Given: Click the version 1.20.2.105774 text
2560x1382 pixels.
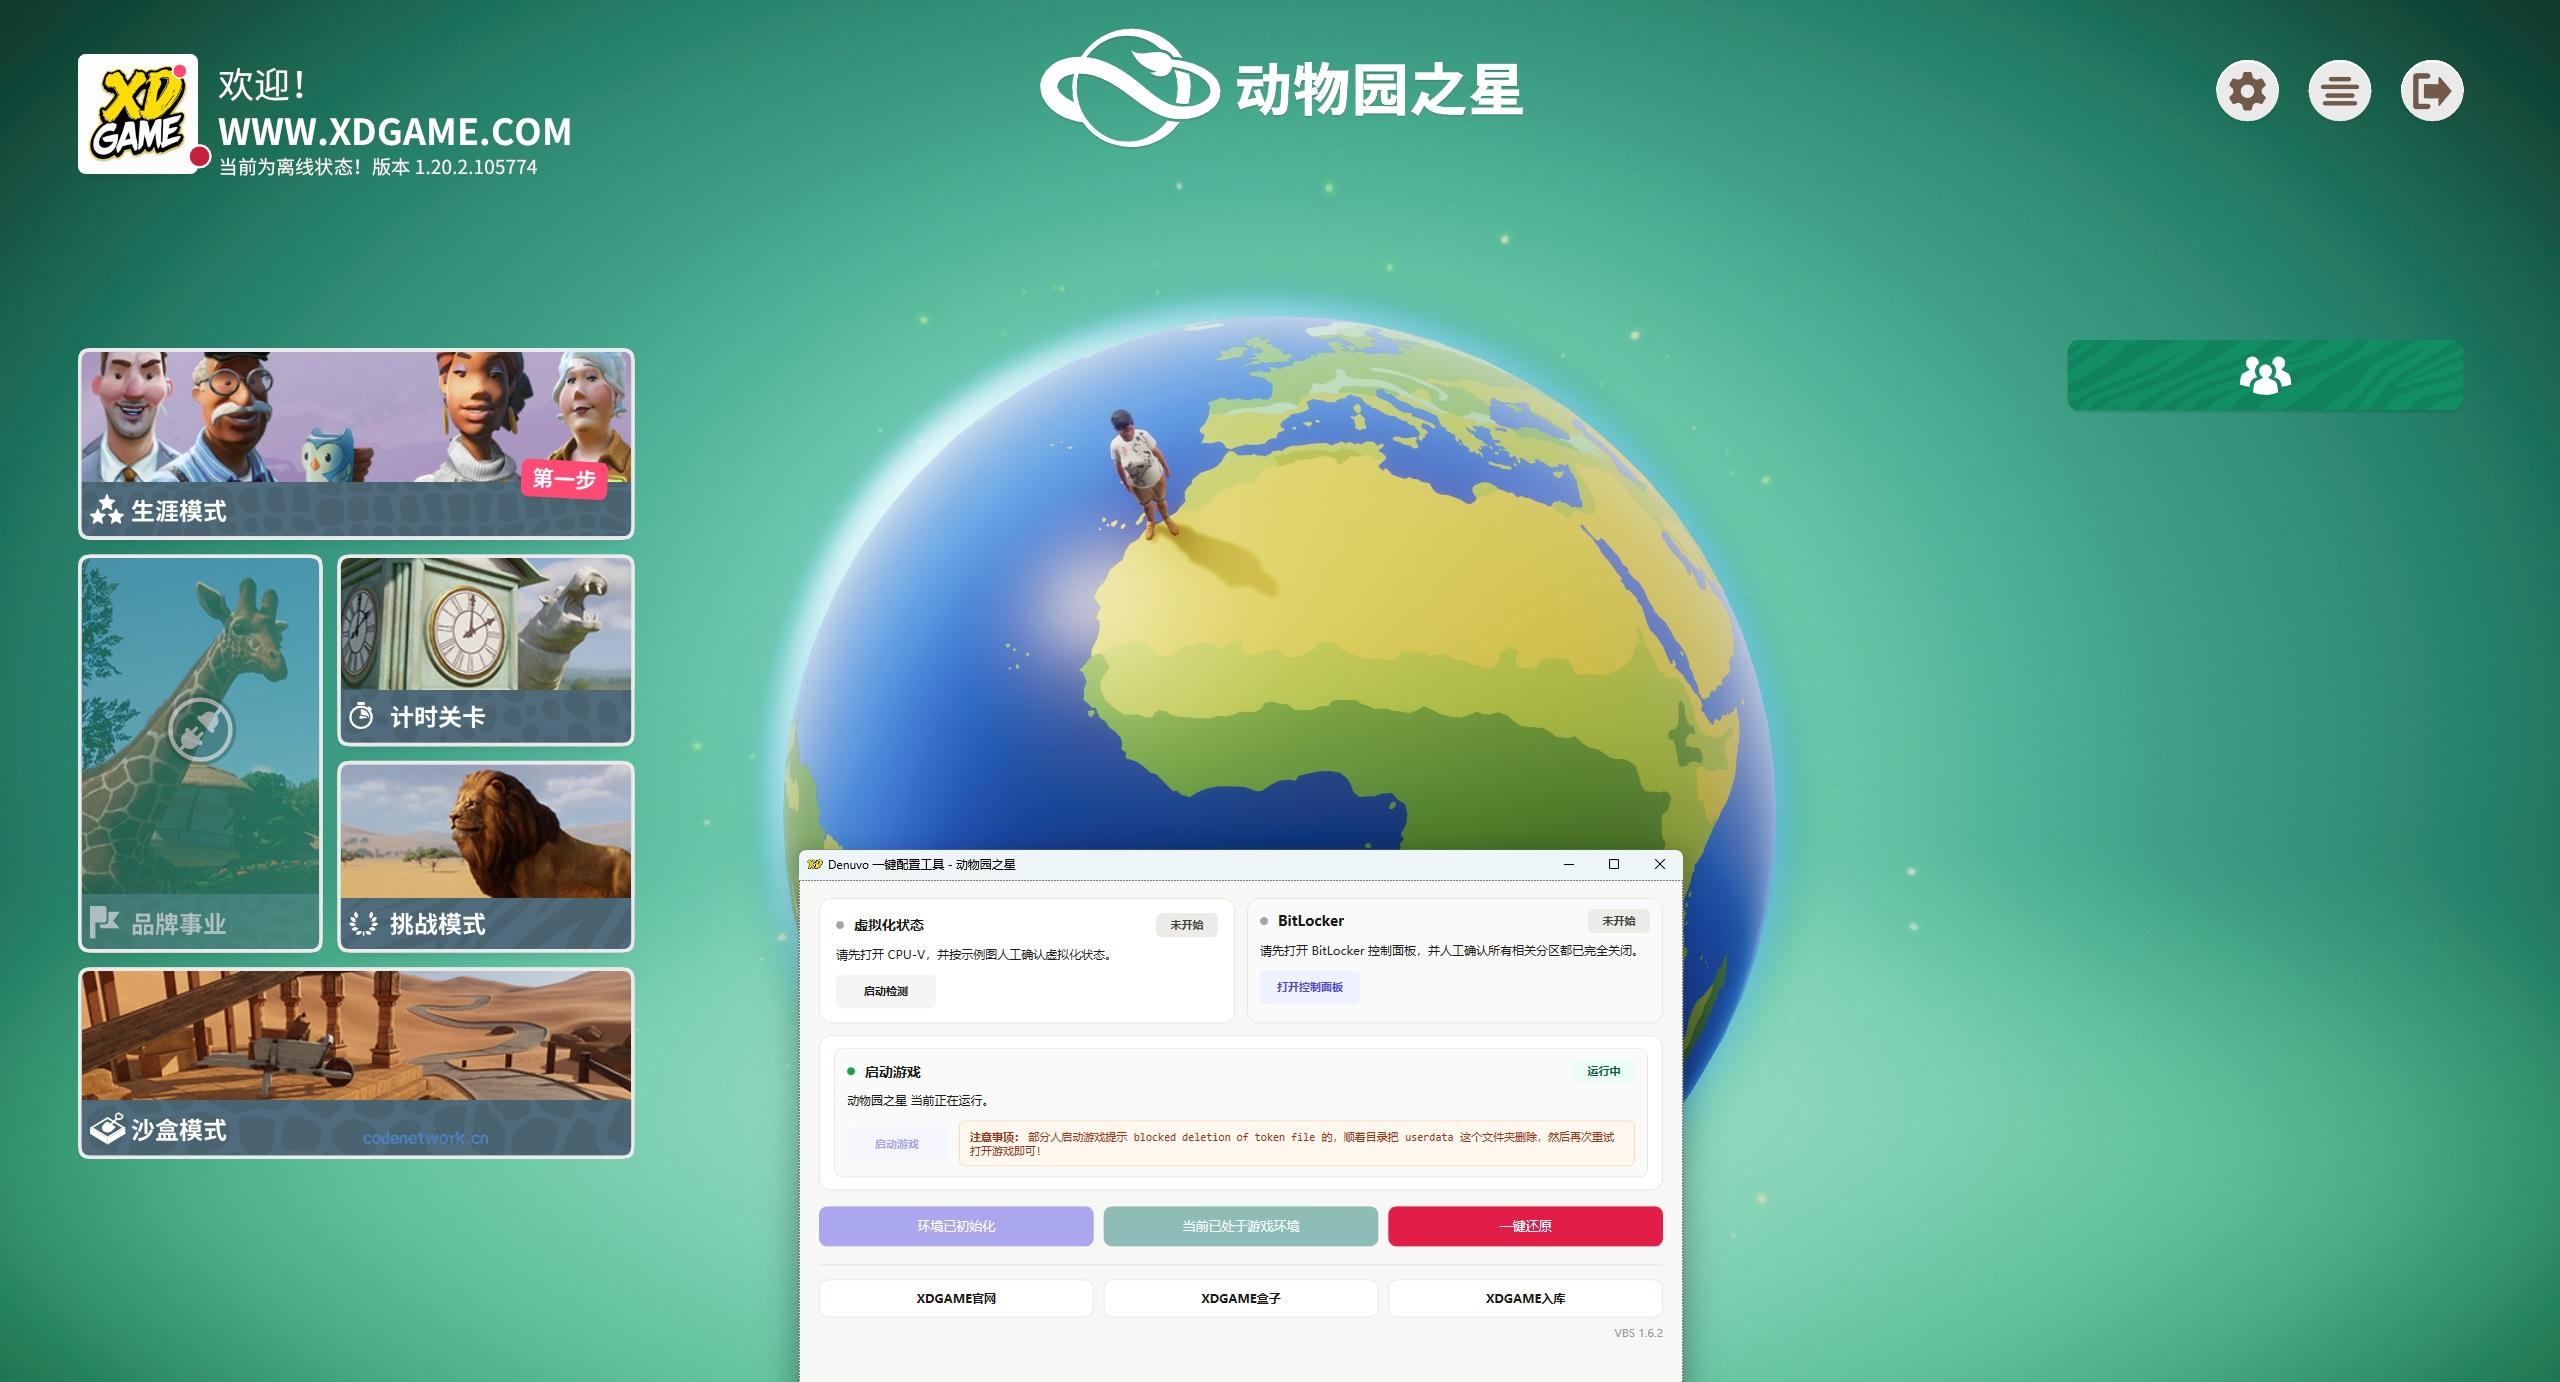Looking at the screenshot, I should click(x=454, y=167).
